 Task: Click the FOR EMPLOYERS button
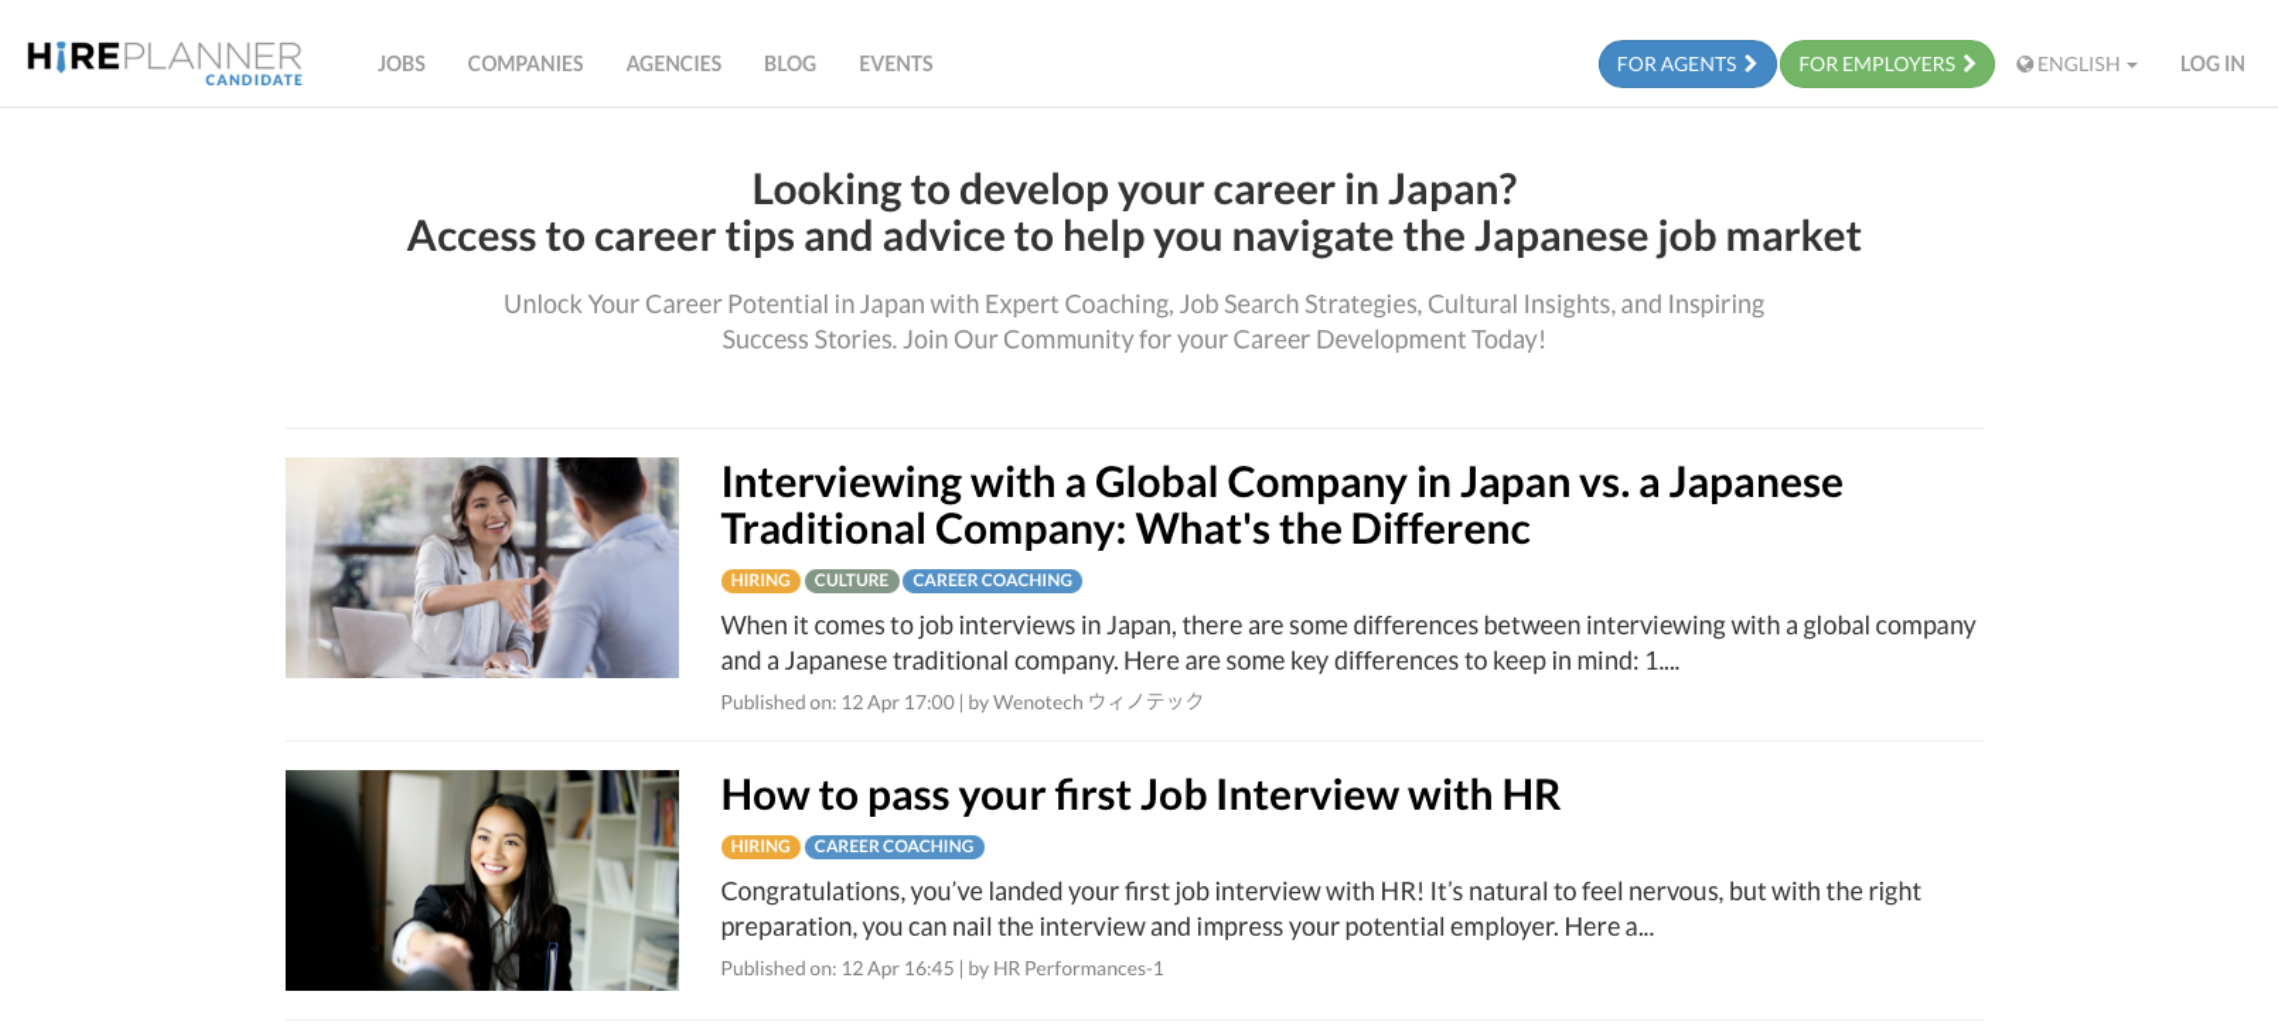point(1885,63)
